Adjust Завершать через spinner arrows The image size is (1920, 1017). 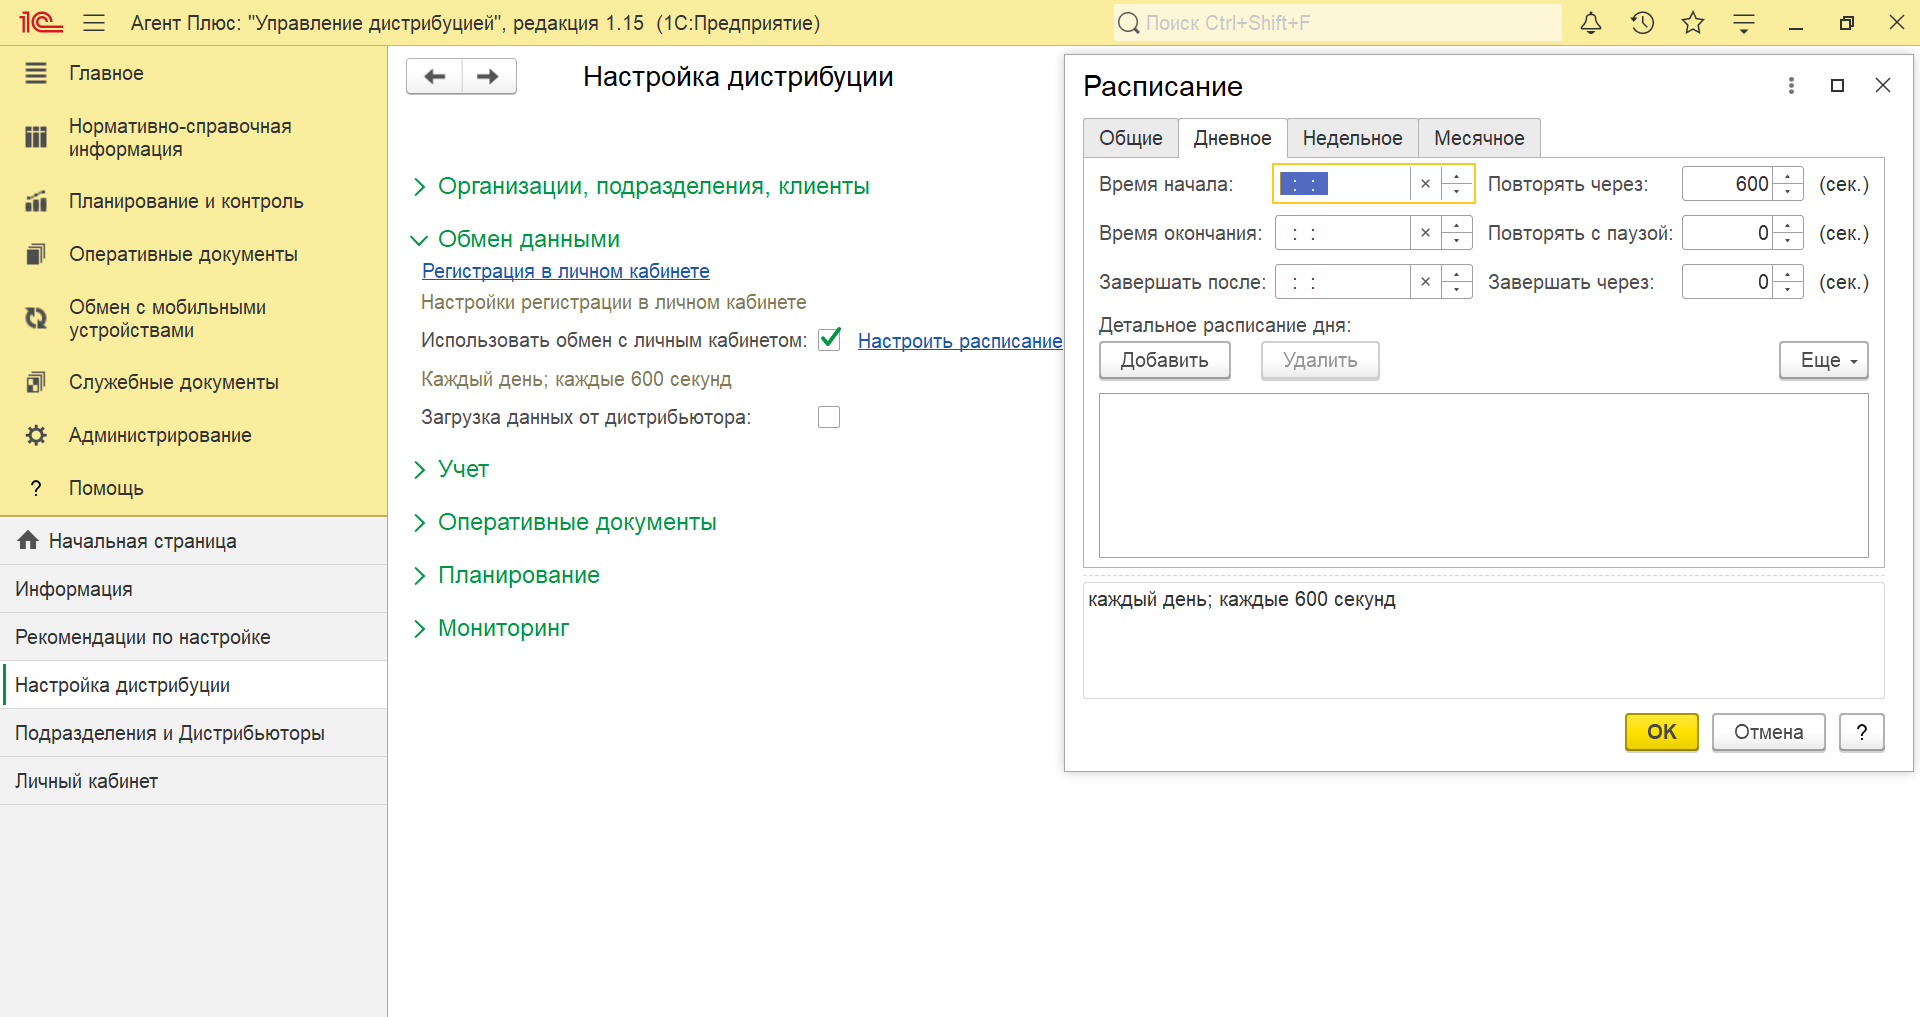[x=1788, y=282]
